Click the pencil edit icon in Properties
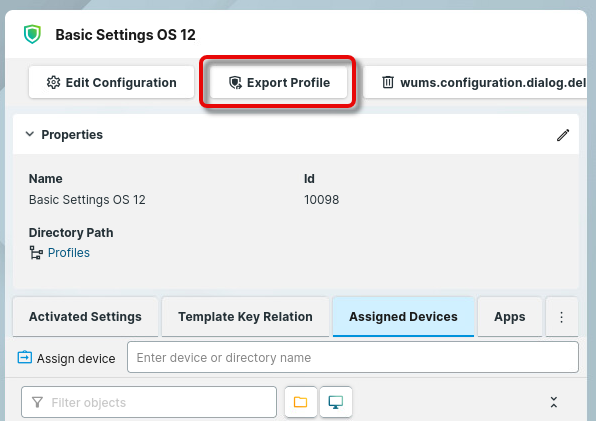The image size is (596, 421). [x=563, y=135]
